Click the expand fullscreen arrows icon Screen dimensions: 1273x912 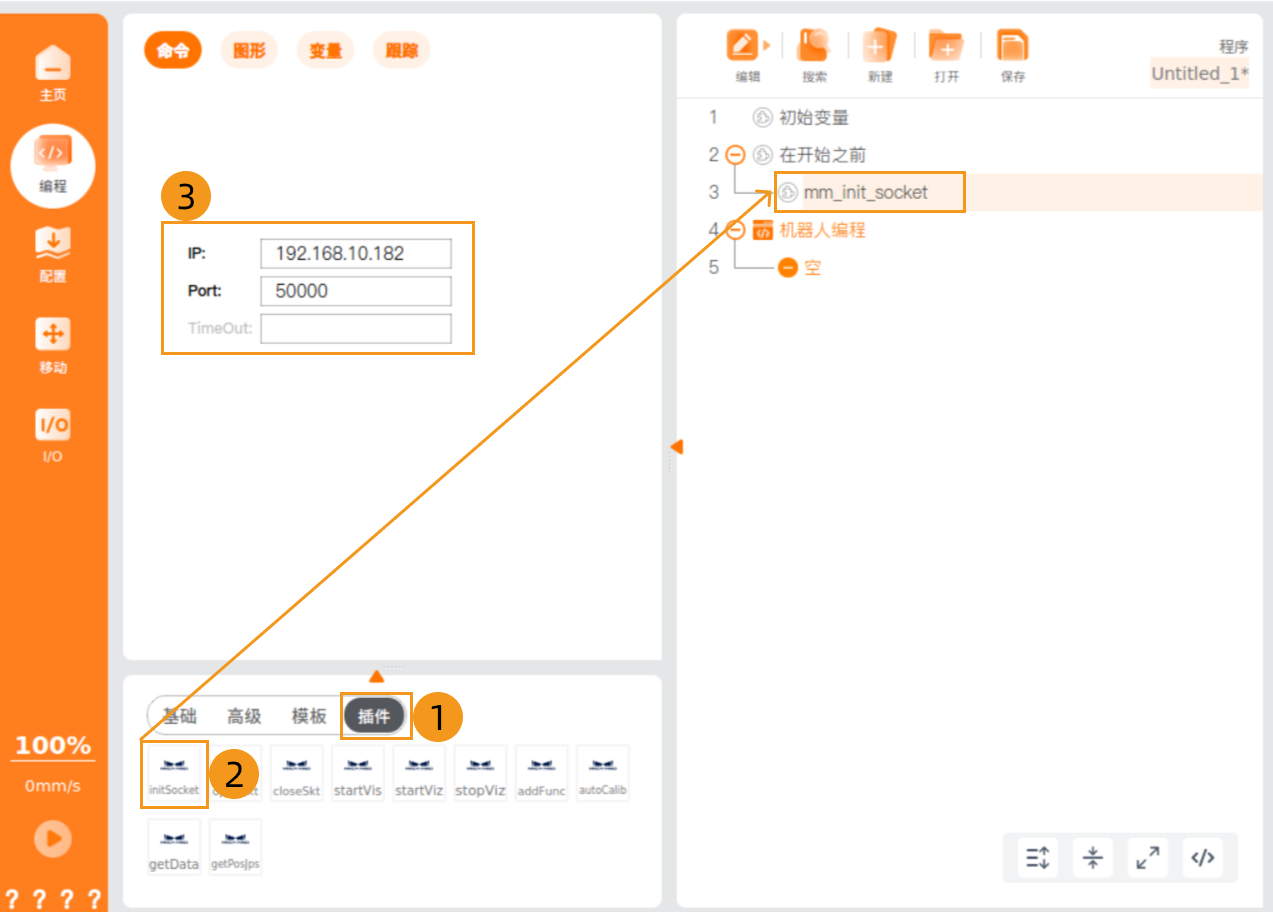1148,857
